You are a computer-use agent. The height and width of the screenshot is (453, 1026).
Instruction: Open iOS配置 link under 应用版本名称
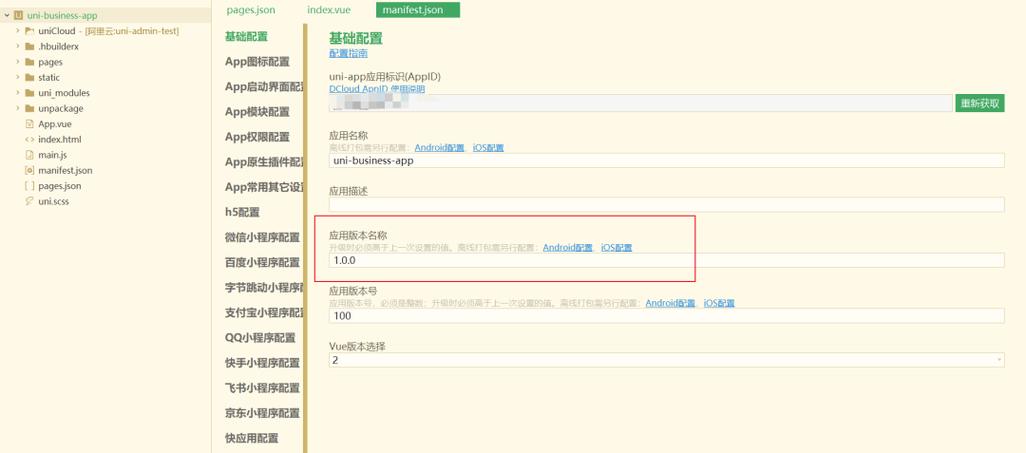pyautogui.click(x=616, y=247)
